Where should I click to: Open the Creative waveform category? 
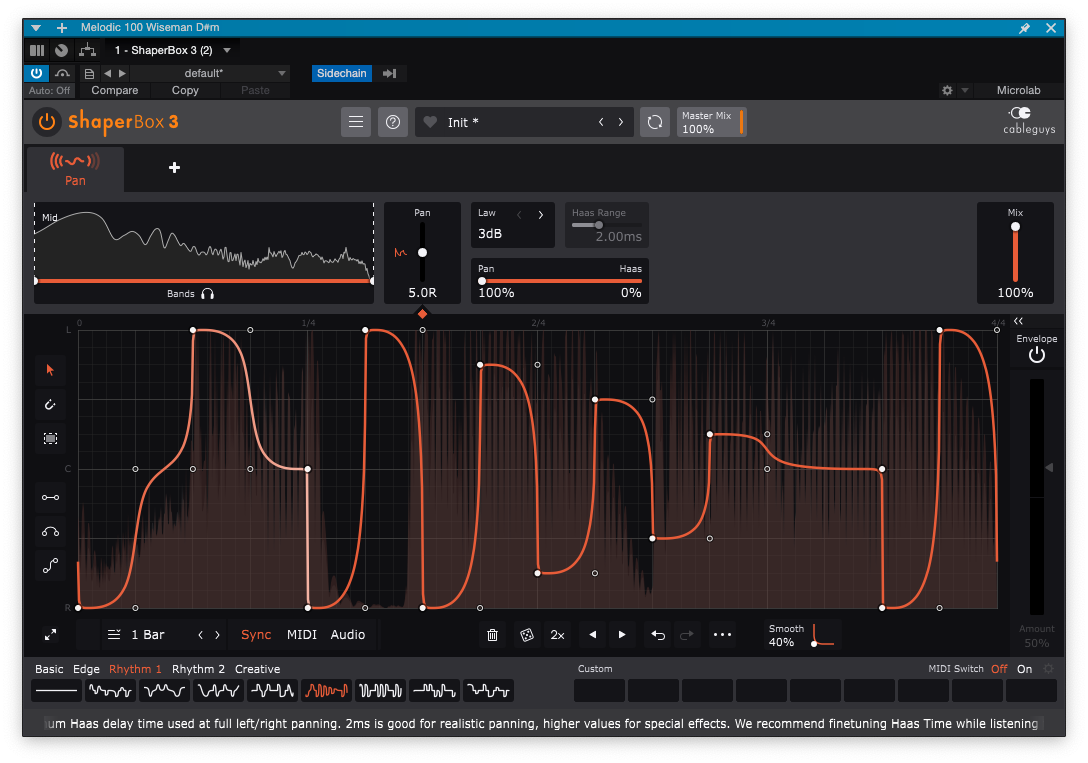[x=257, y=669]
